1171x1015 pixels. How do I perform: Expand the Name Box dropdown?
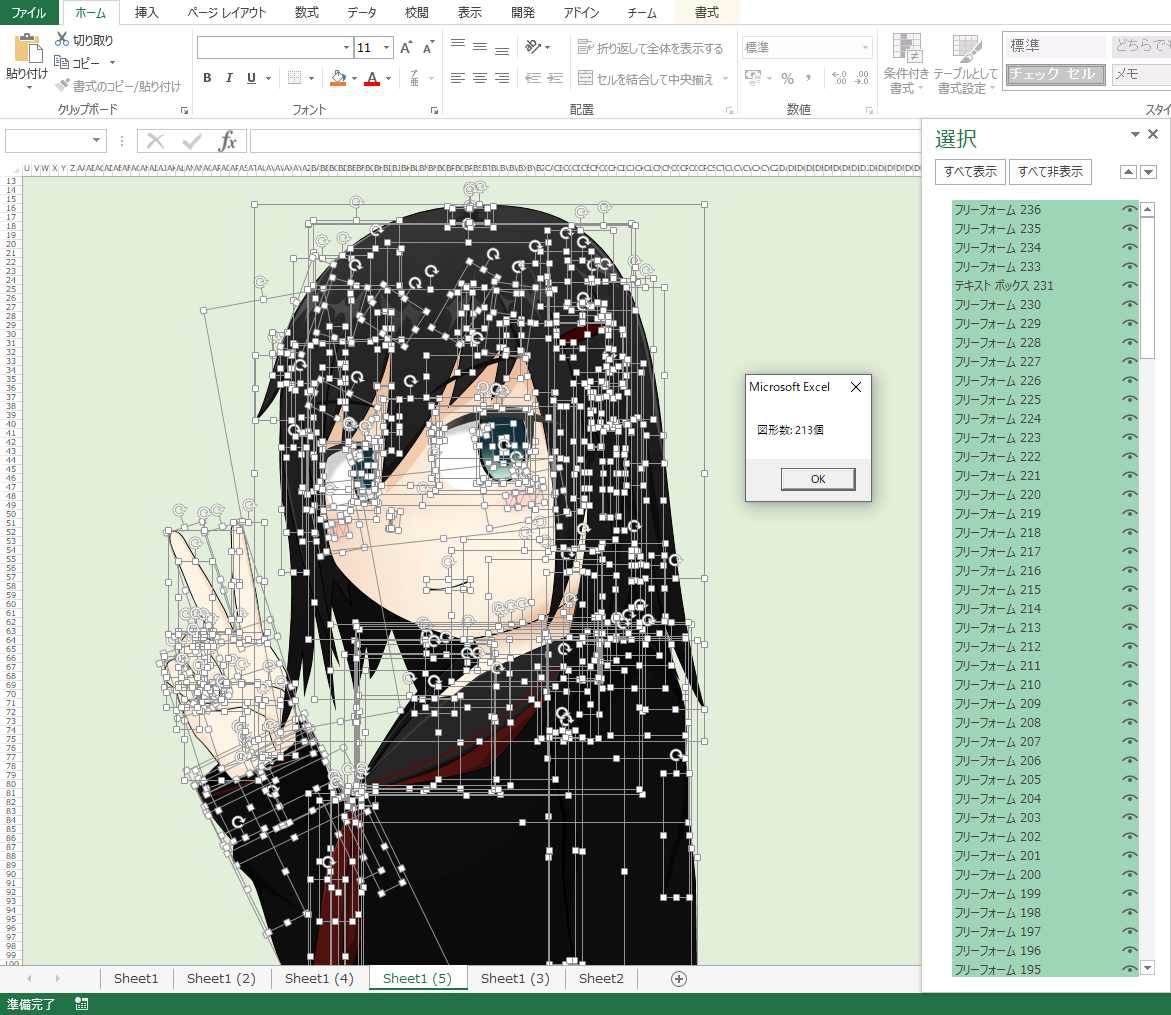(97, 141)
